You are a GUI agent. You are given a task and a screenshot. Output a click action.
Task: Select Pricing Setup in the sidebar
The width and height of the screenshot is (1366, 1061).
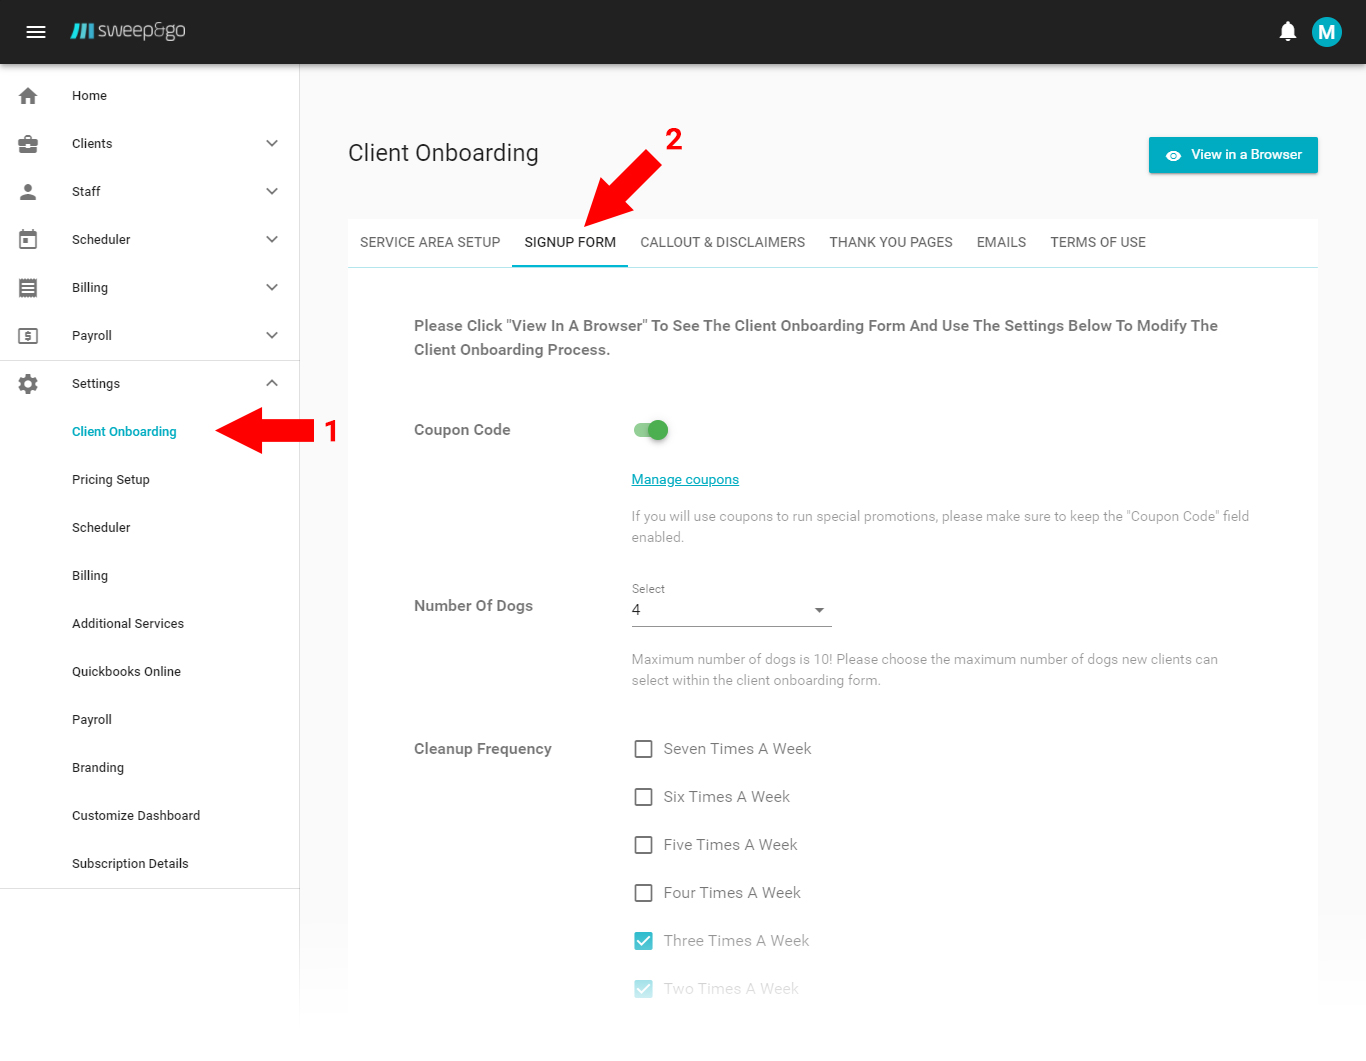pyautogui.click(x=110, y=479)
